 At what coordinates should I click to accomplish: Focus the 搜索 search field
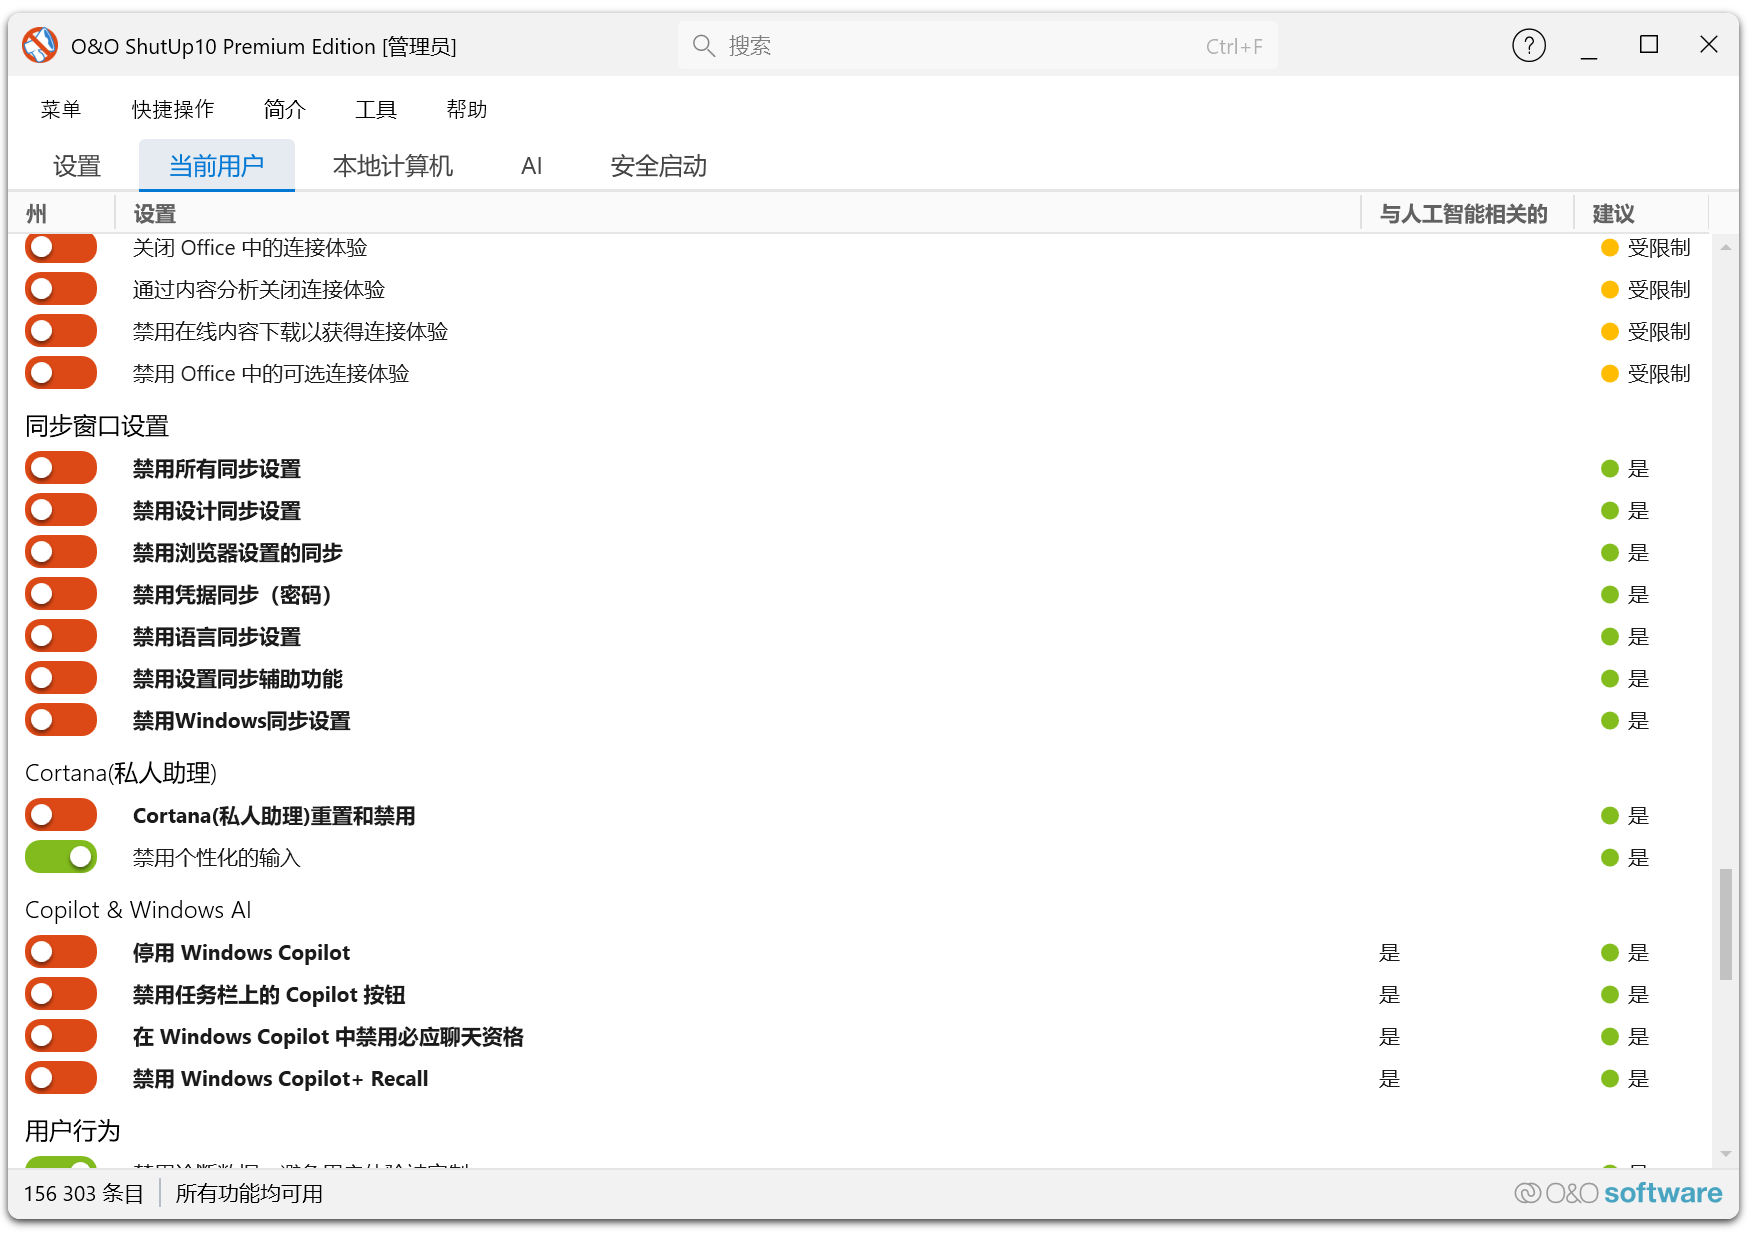click(x=977, y=46)
